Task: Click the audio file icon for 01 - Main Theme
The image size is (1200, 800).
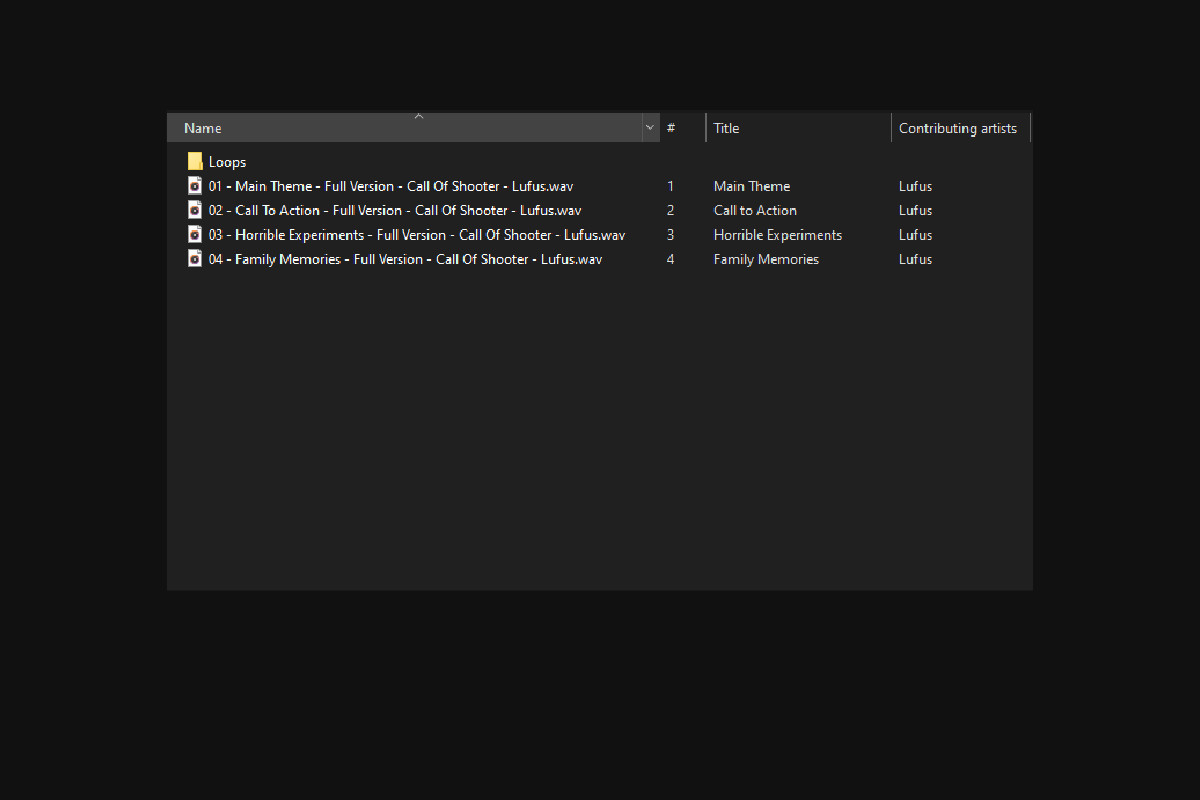Action: point(195,186)
